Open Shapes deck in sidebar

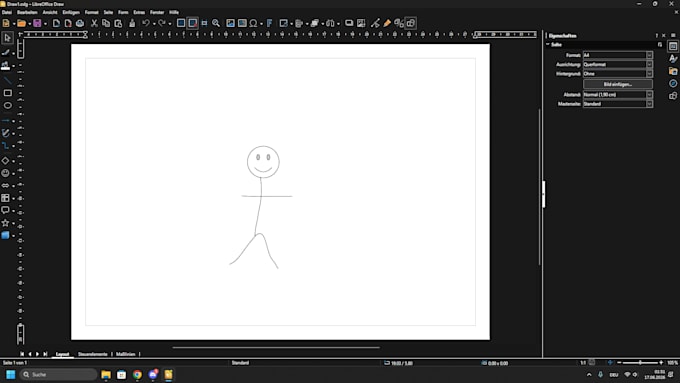point(673,95)
